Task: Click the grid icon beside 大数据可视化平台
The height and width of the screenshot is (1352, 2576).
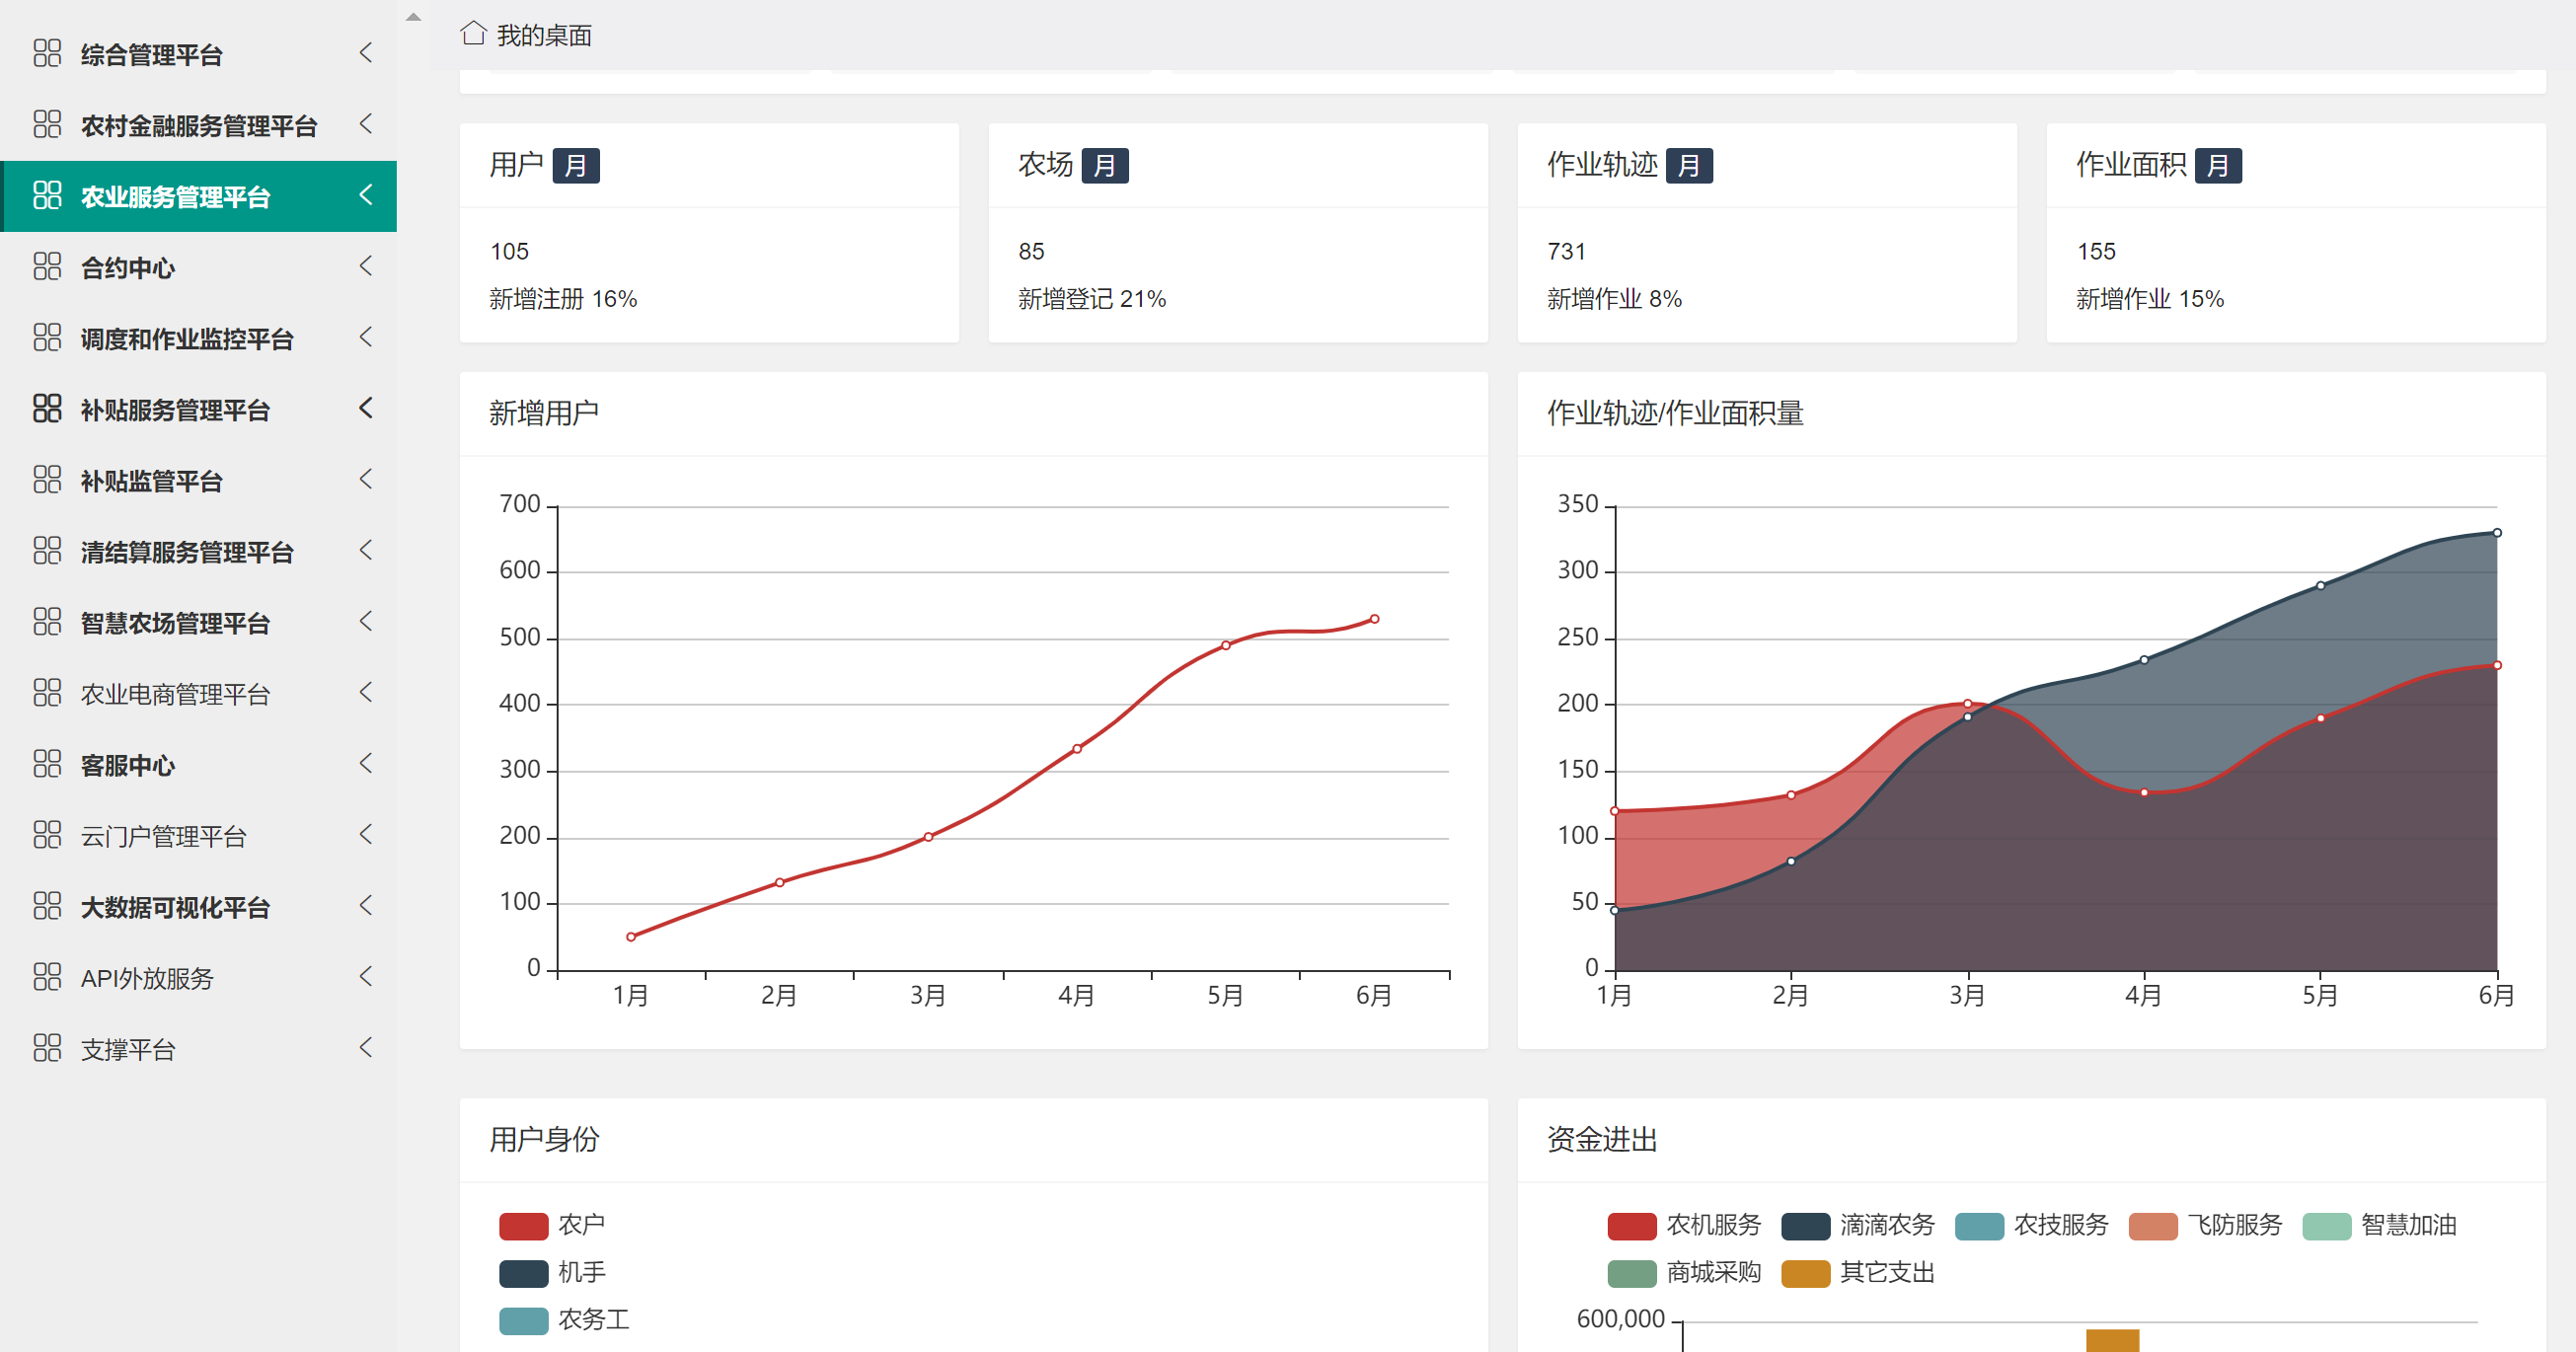Action: pyautogui.click(x=47, y=905)
